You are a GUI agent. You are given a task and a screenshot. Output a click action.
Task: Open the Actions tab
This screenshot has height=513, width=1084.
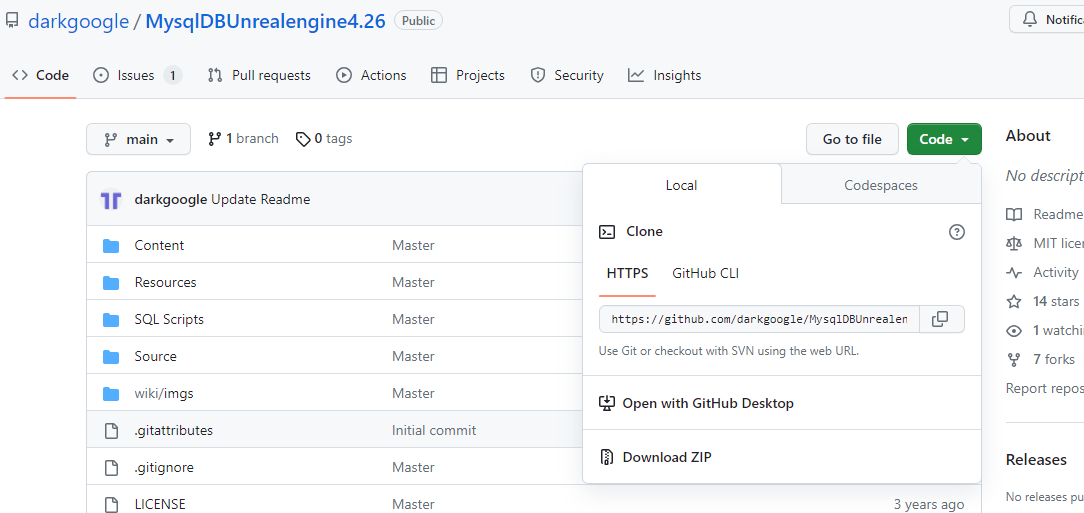(371, 75)
